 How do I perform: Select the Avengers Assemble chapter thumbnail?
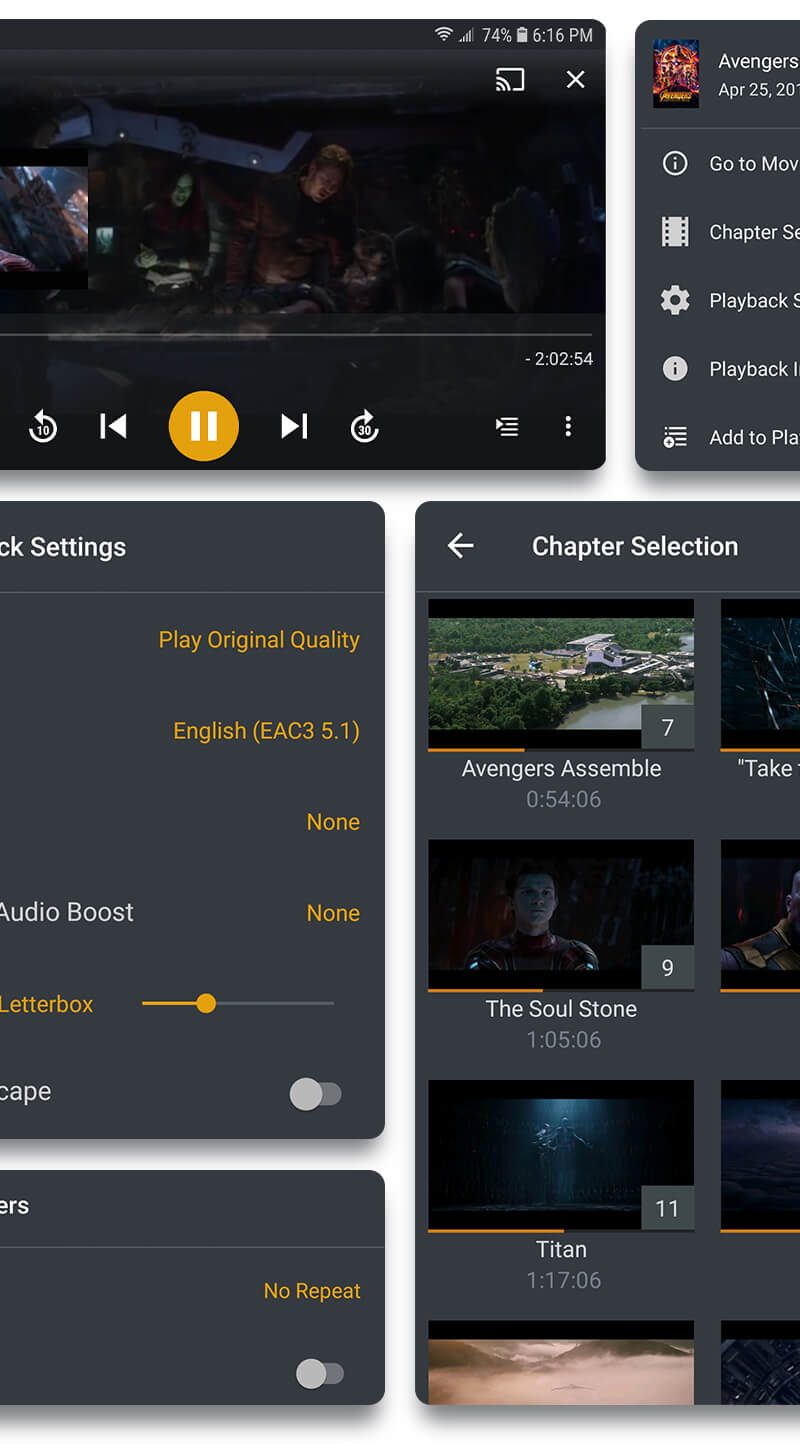pyautogui.click(x=561, y=674)
